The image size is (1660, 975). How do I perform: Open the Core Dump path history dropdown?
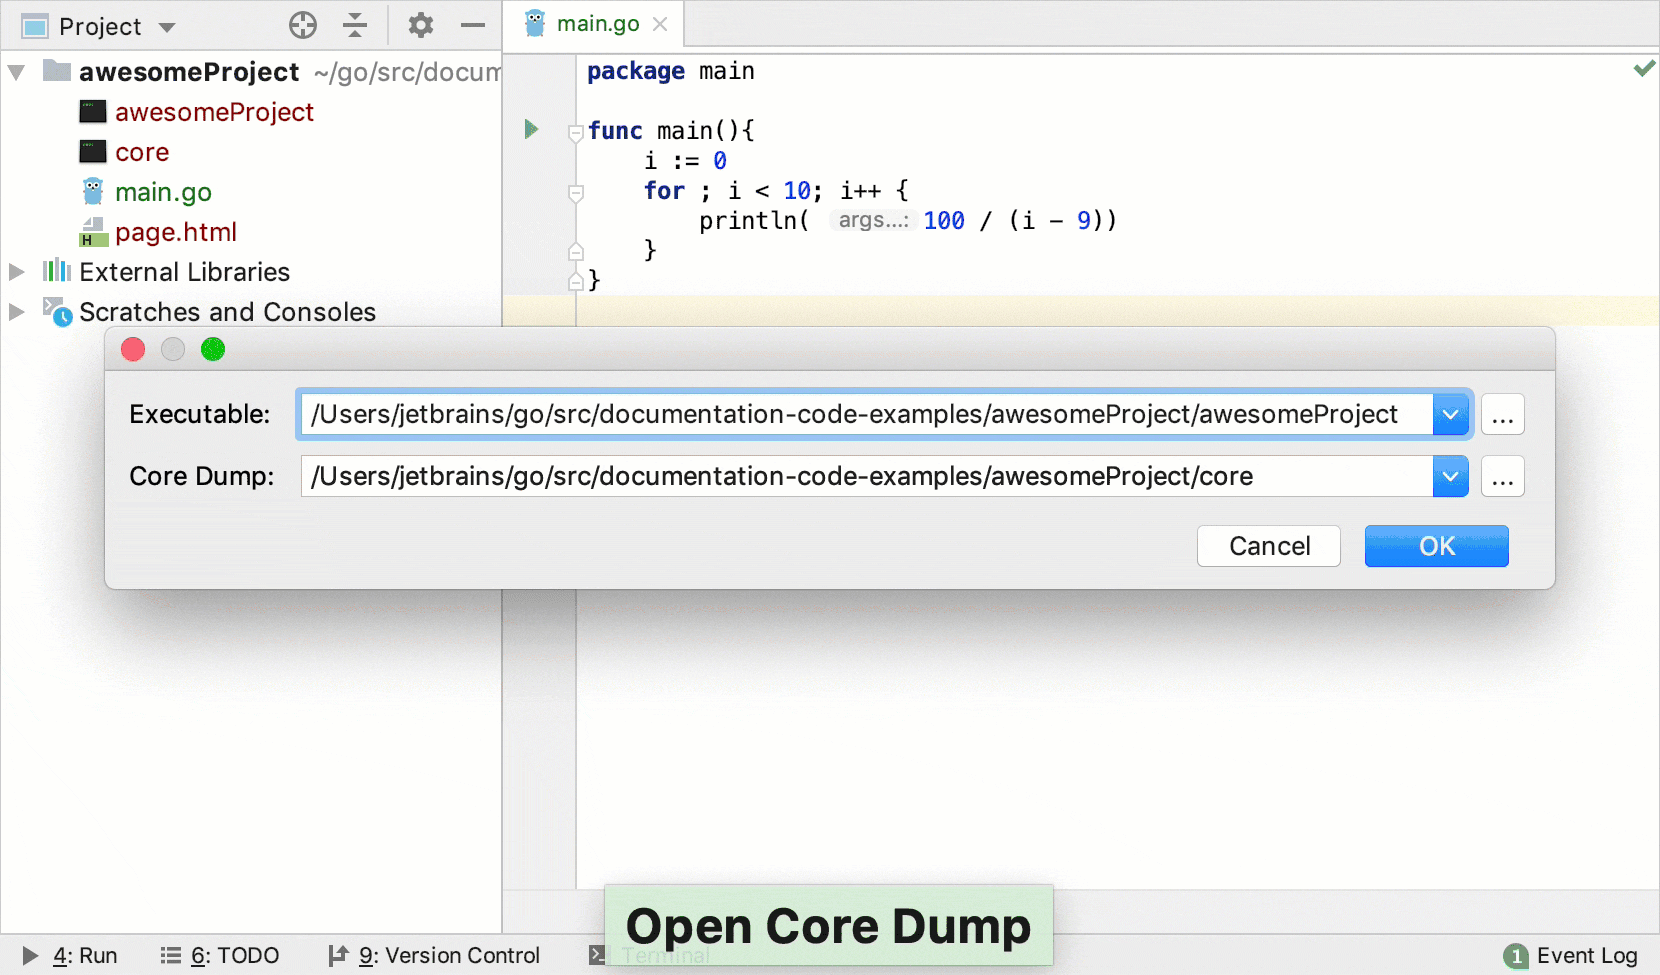tap(1450, 476)
